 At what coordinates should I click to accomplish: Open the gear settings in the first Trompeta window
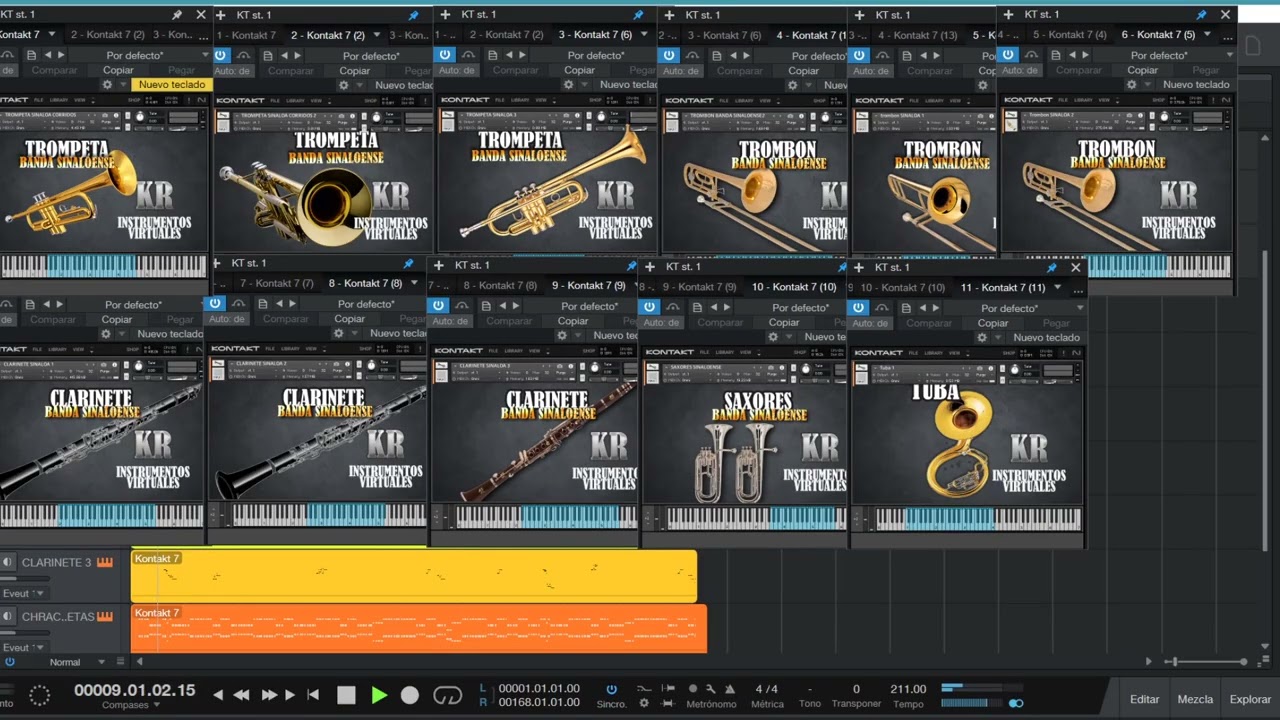coord(107,85)
